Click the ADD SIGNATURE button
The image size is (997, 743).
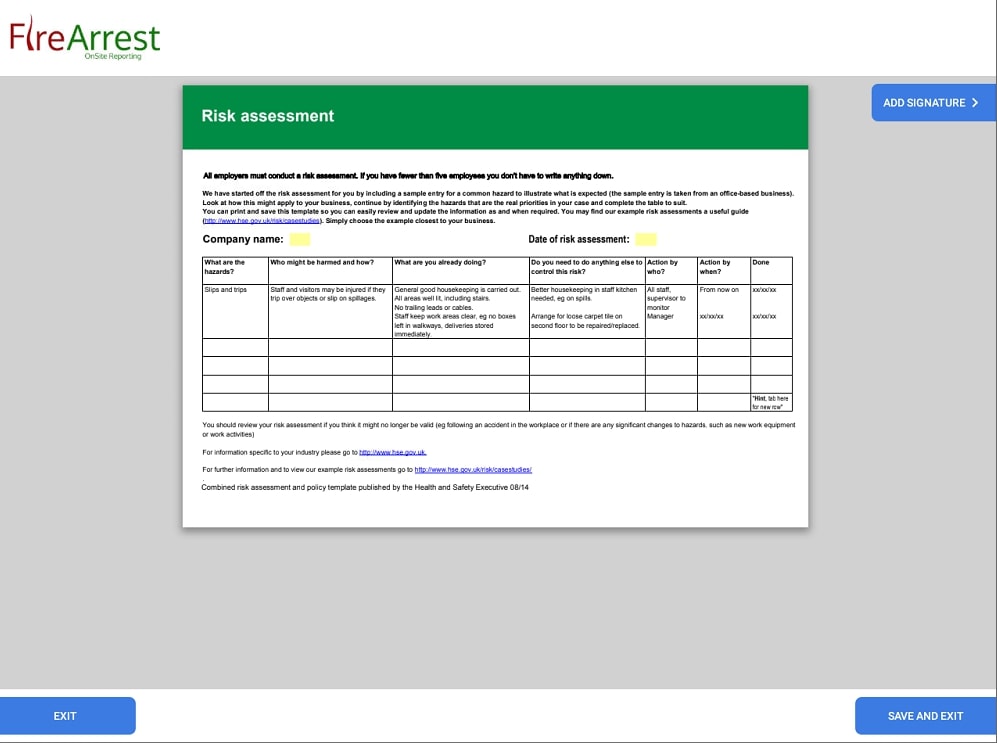(x=933, y=102)
